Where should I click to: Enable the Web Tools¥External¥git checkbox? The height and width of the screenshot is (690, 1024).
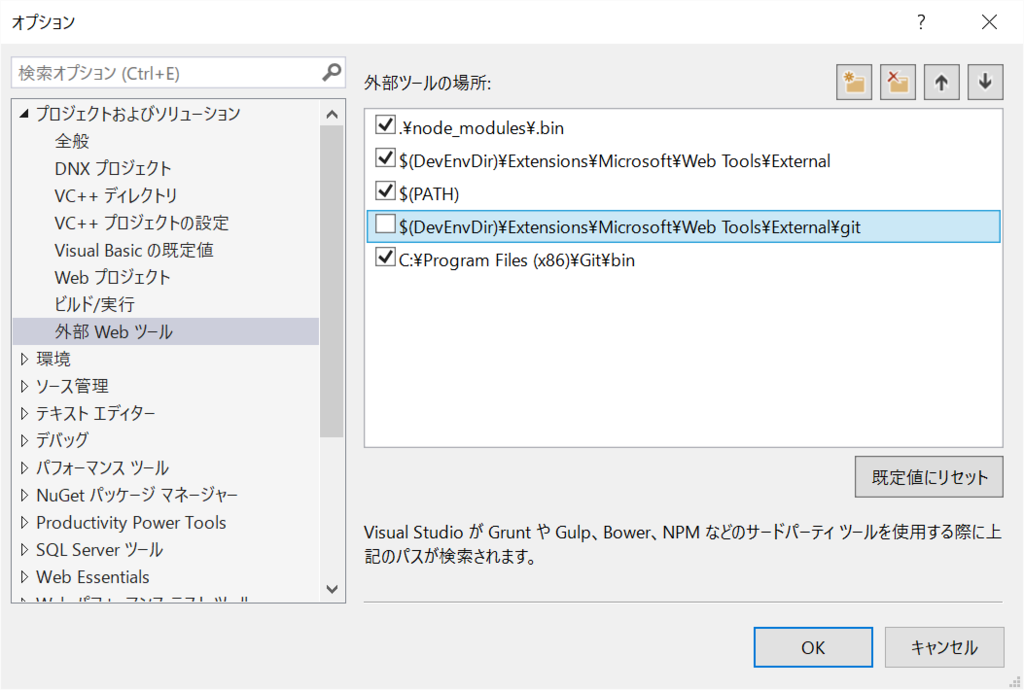(x=385, y=224)
